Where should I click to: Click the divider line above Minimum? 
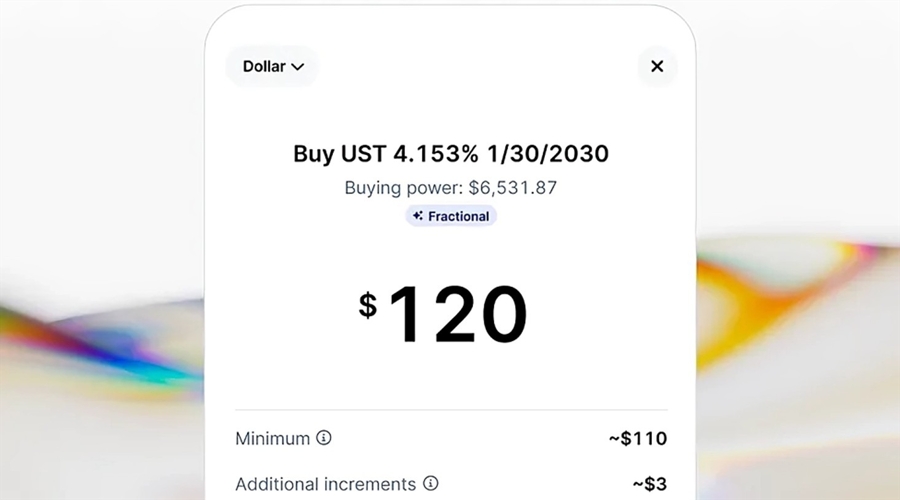coord(451,409)
